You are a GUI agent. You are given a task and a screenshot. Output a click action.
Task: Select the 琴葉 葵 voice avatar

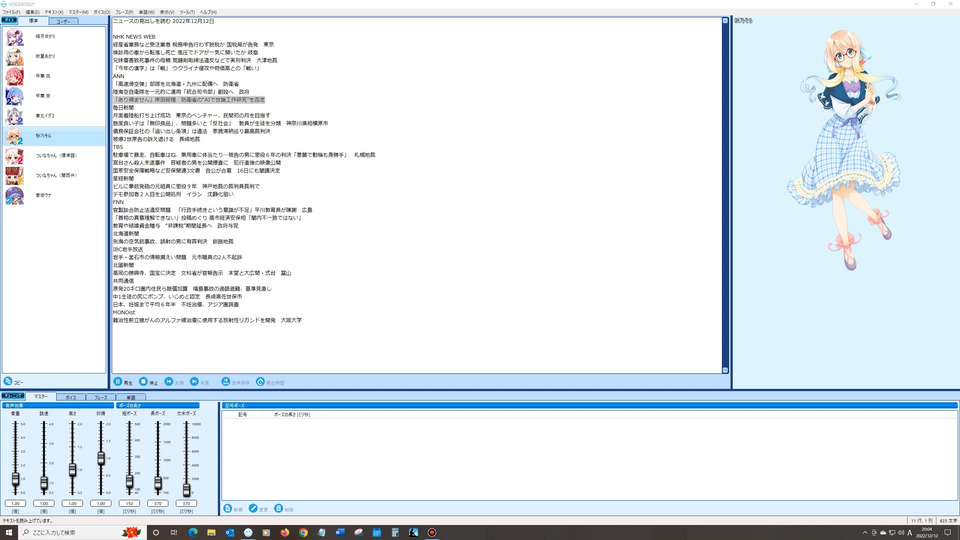14,96
